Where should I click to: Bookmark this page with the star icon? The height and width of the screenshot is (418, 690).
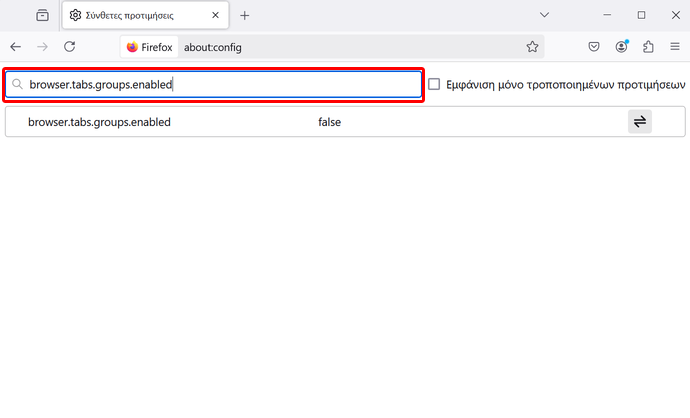click(x=532, y=47)
